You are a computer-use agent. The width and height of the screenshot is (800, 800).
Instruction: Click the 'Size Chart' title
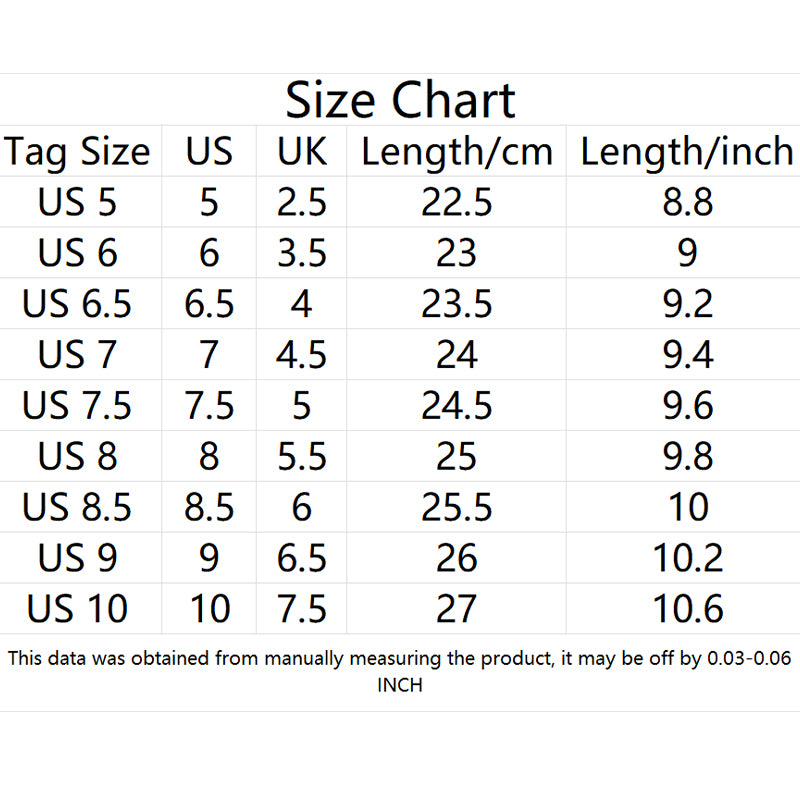click(x=400, y=100)
